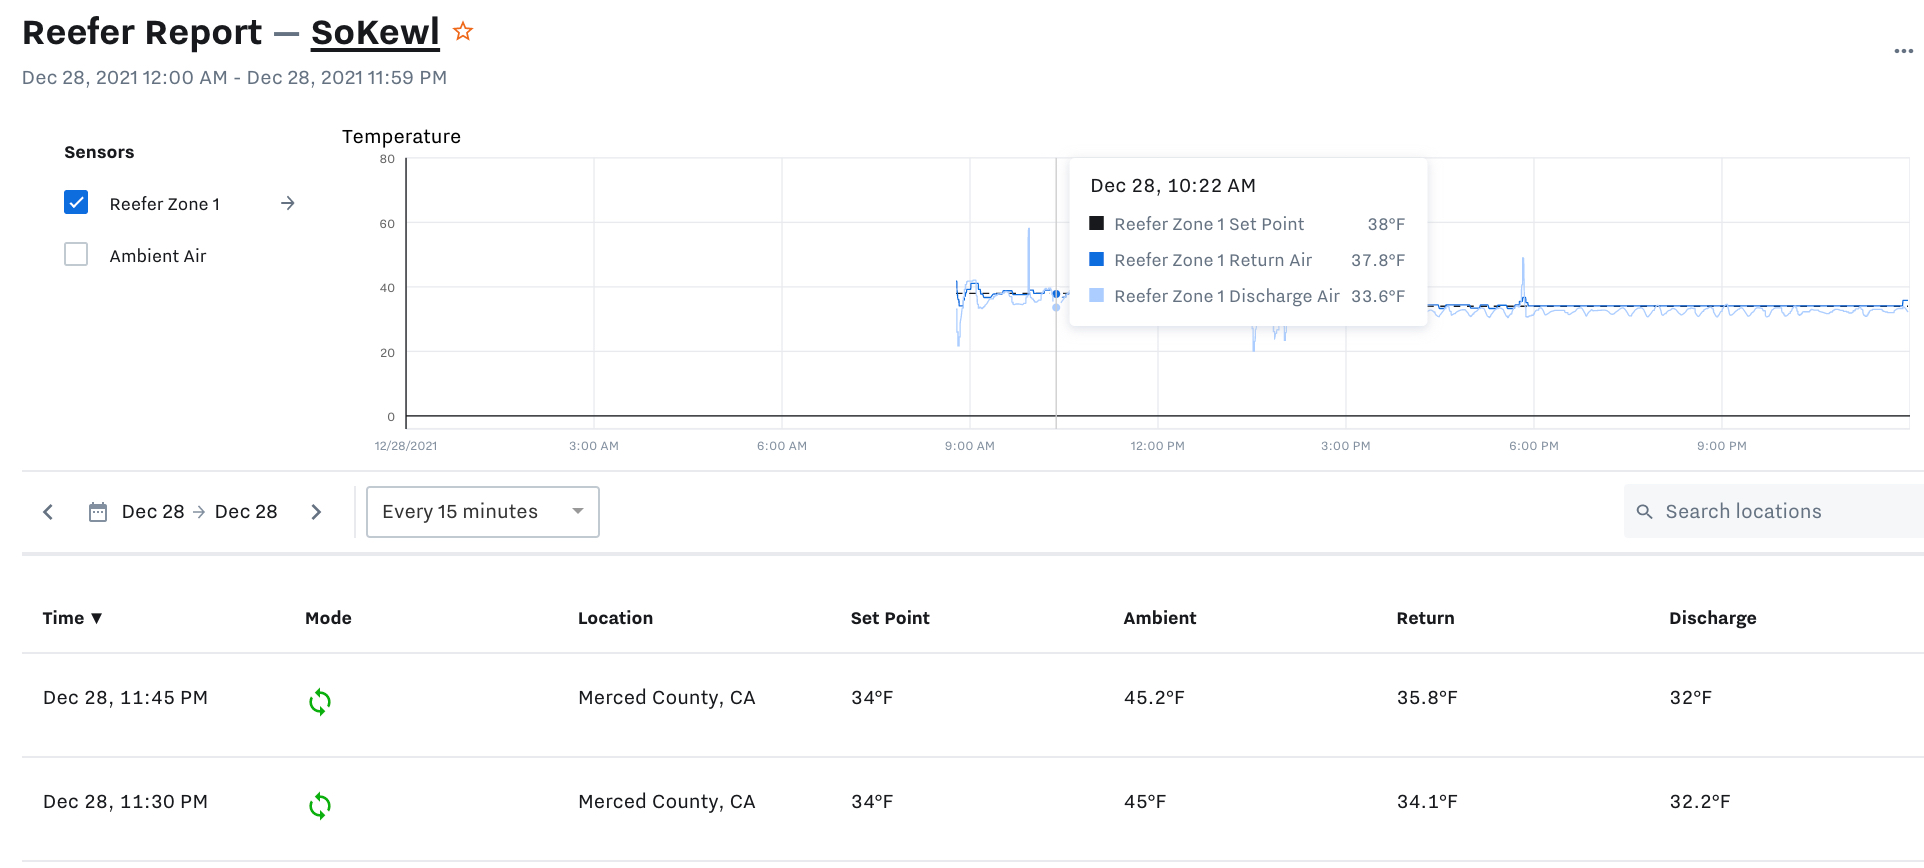The height and width of the screenshot is (868, 1924).
Task: Click the 32.2°F discharge value
Action: 1699,801
